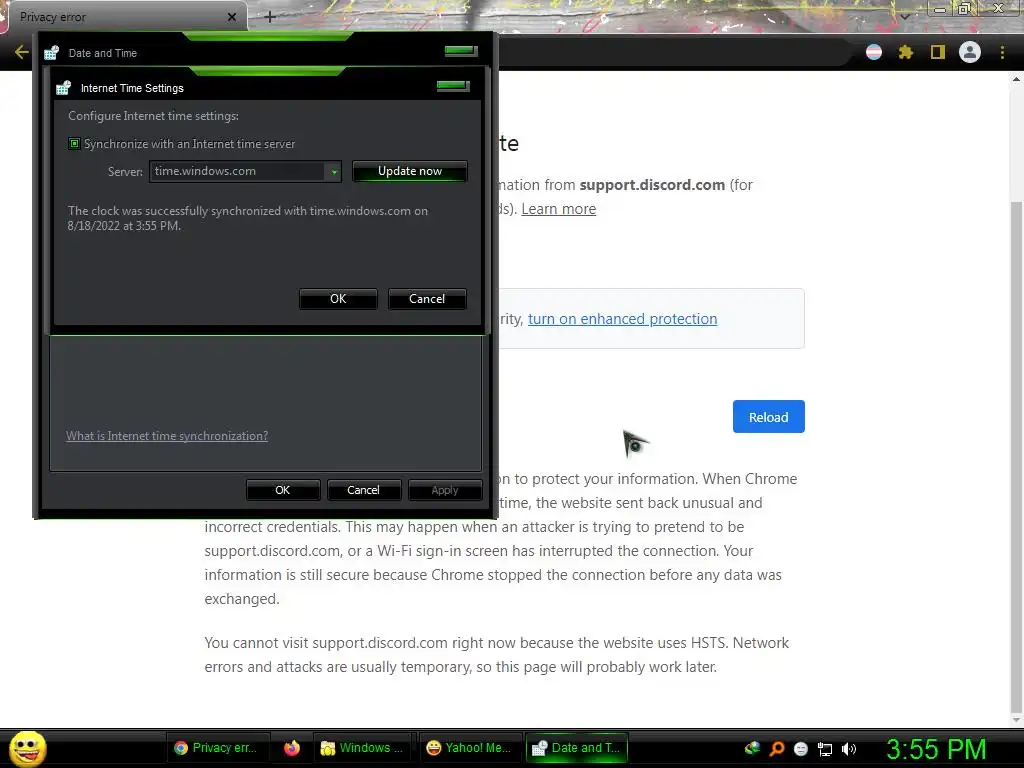This screenshot has width=1024, height=768.
Task: Cancel the Internet Time Settings dialog
Action: pos(426,298)
